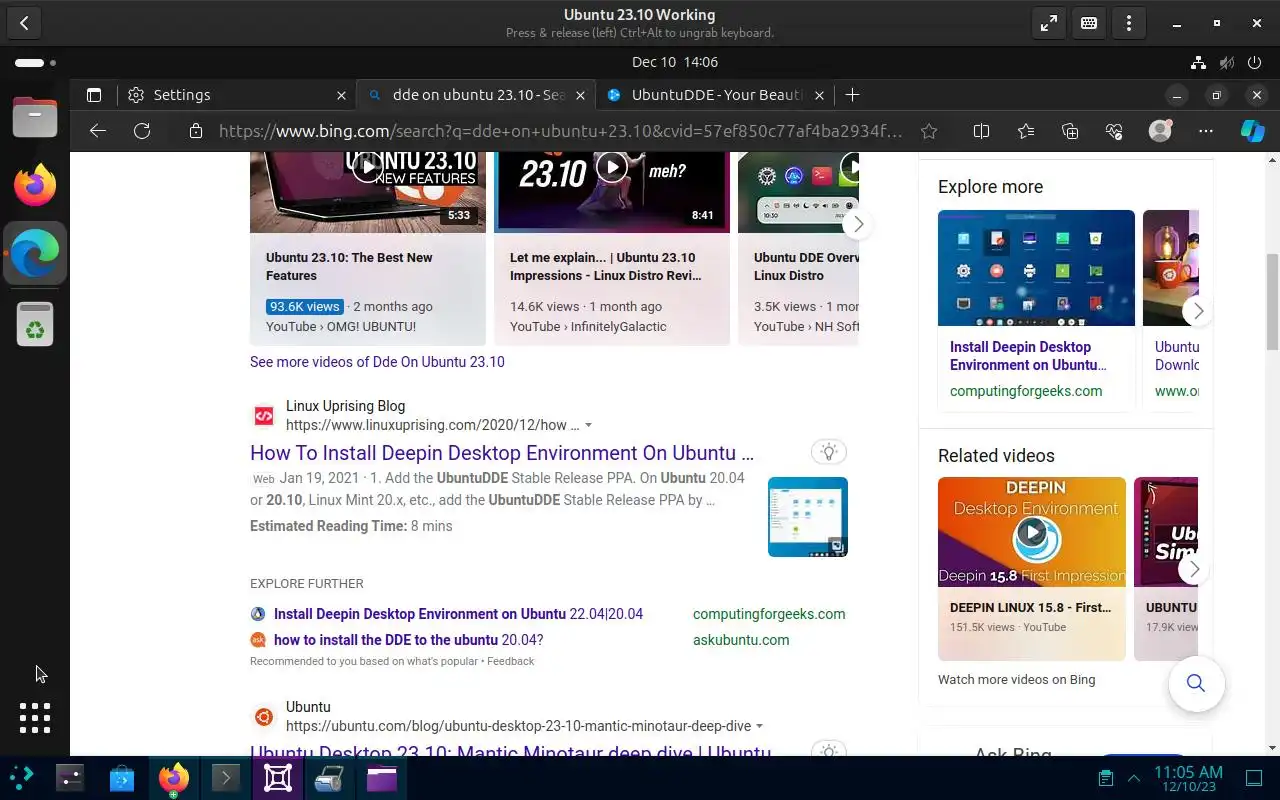Viewport: 1280px width, 800px height.
Task: Open Browser essentials heart icon
Action: click(x=1115, y=131)
